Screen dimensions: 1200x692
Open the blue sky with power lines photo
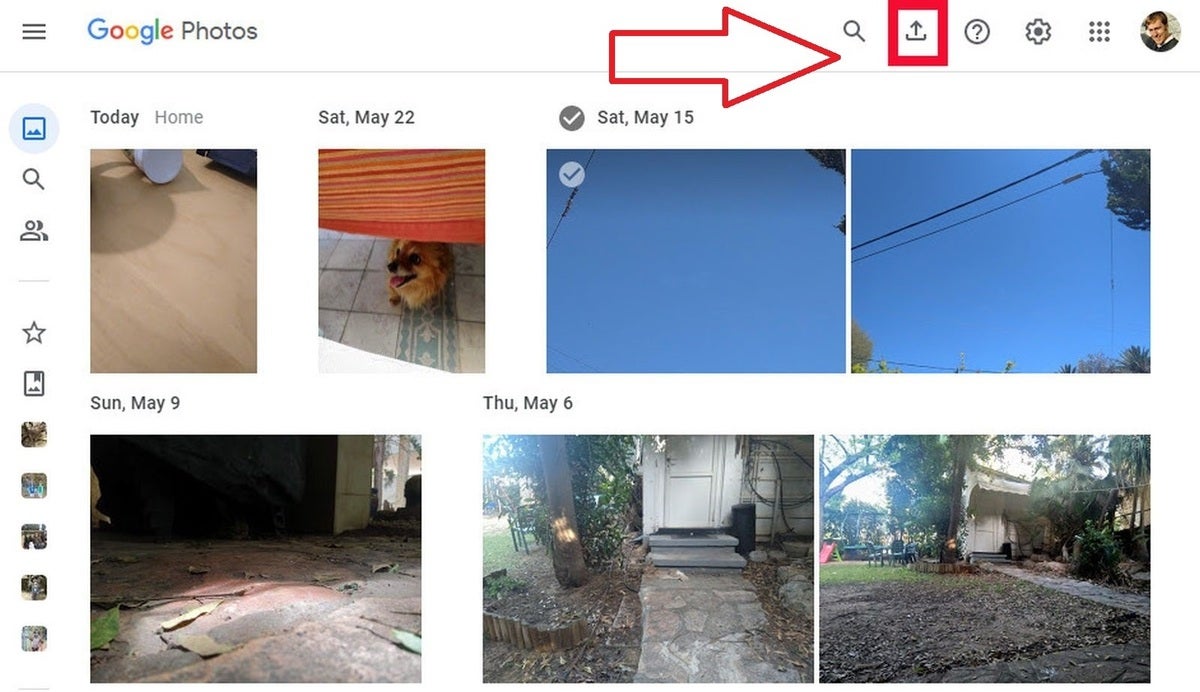(x=1000, y=261)
